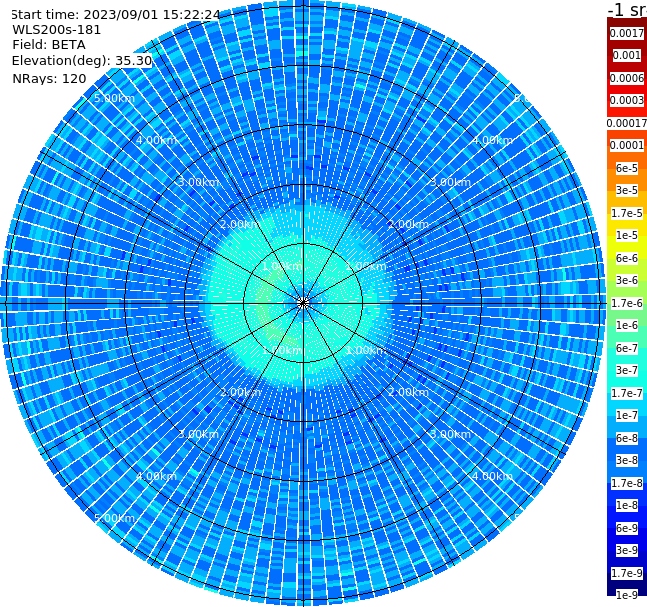Click the 3.00km range label in northeast quadrant

click(450, 182)
